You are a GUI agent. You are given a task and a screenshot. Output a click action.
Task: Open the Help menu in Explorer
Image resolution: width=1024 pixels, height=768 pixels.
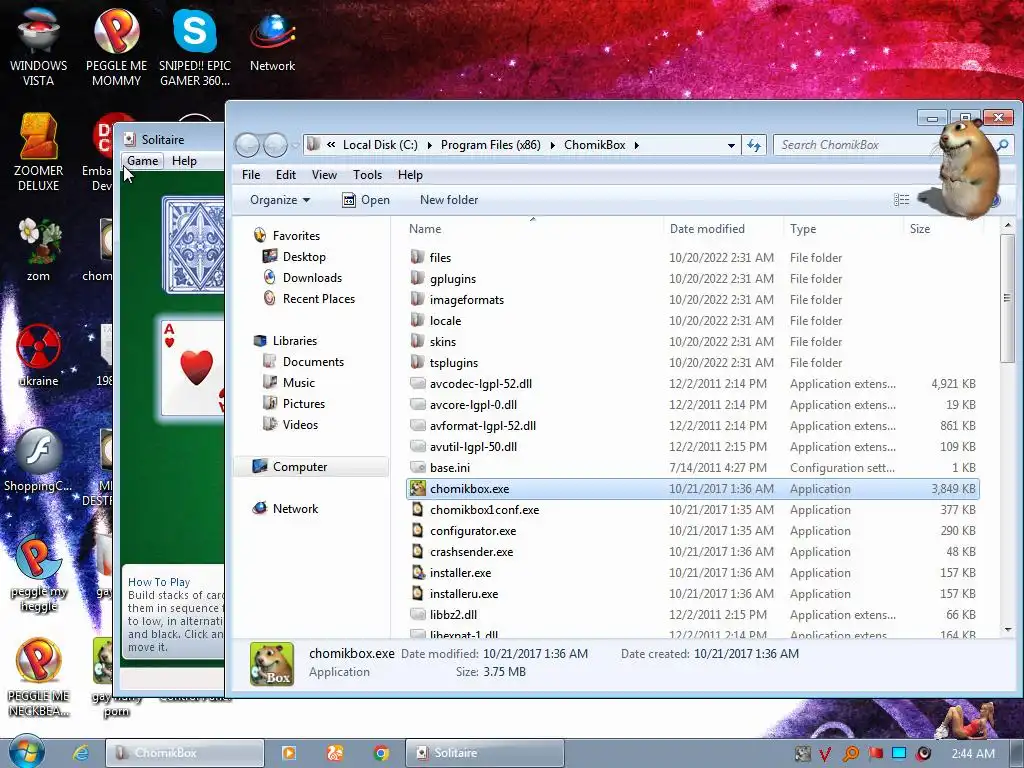click(410, 175)
